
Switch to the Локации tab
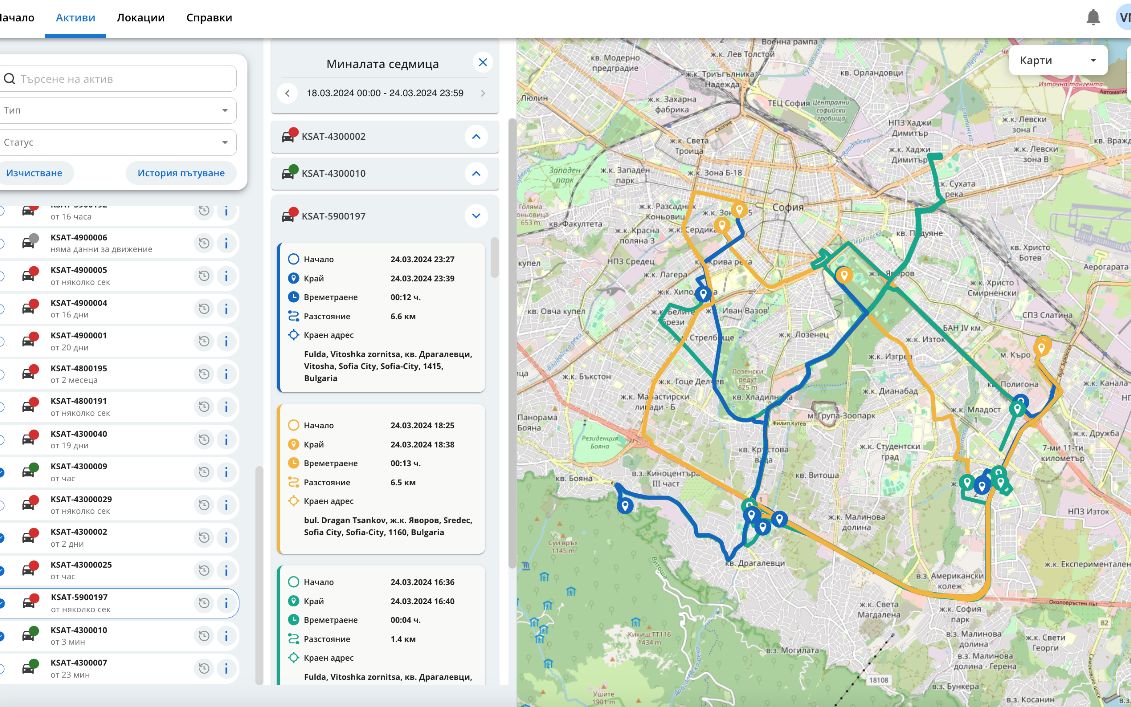click(141, 17)
